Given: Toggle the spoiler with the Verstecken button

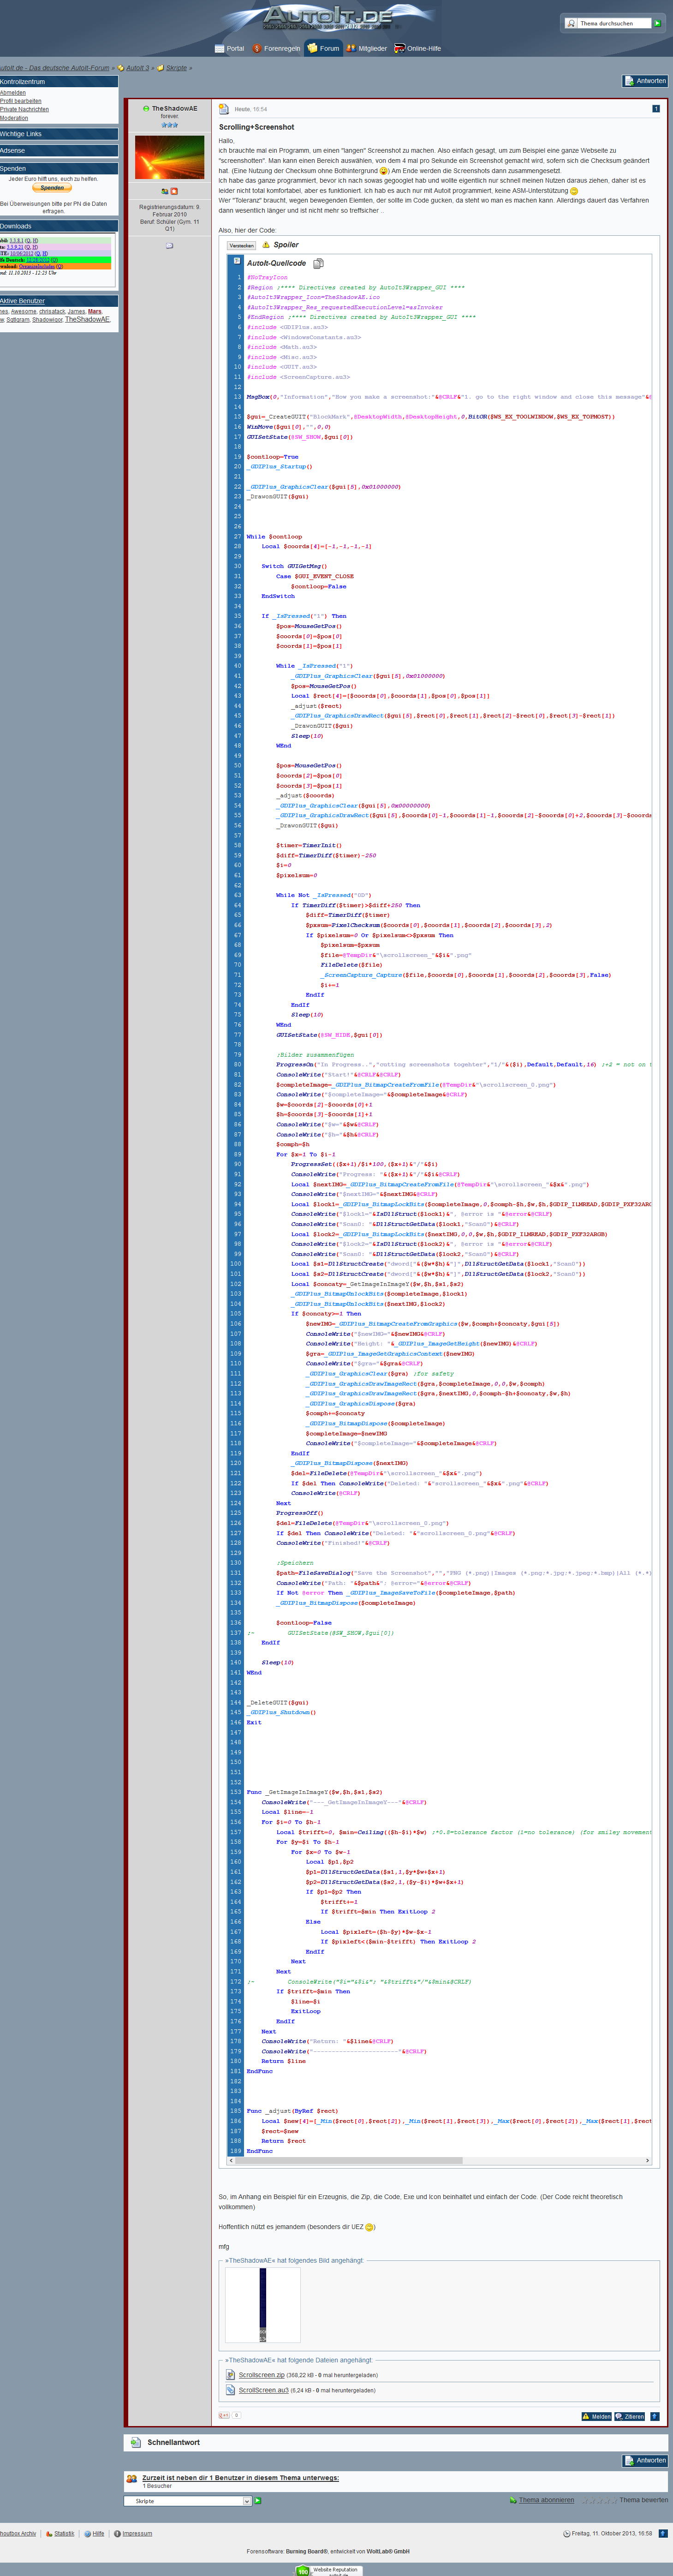Looking at the screenshot, I should click(x=241, y=245).
